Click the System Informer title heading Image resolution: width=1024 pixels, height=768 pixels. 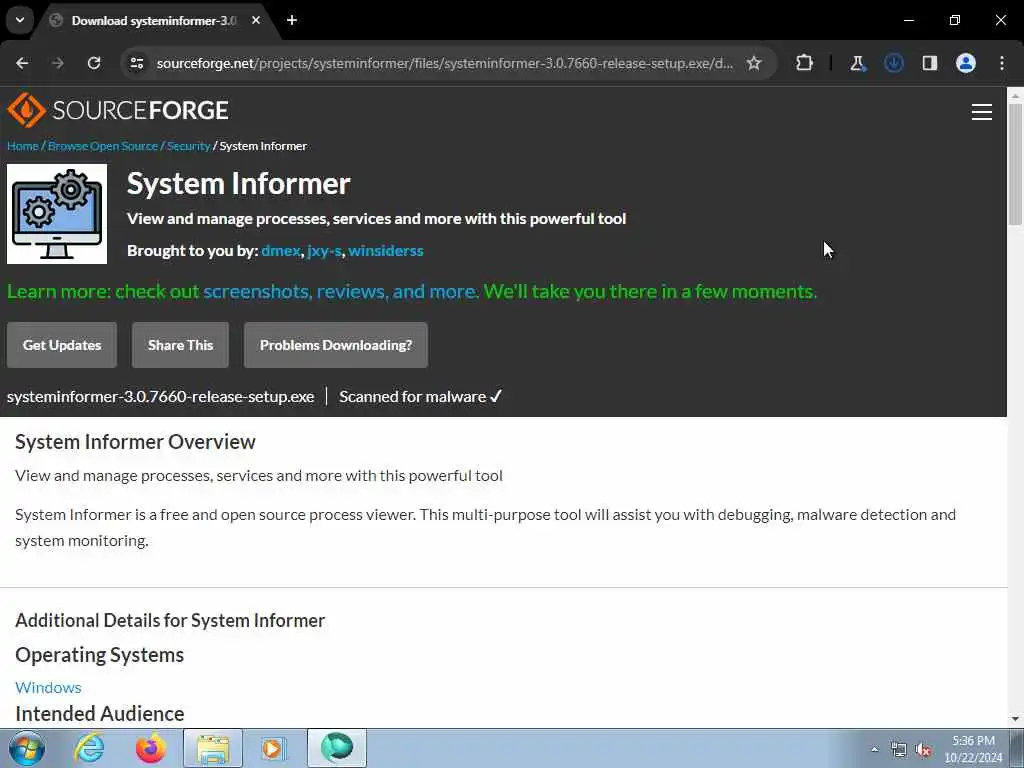coord(238,184)
